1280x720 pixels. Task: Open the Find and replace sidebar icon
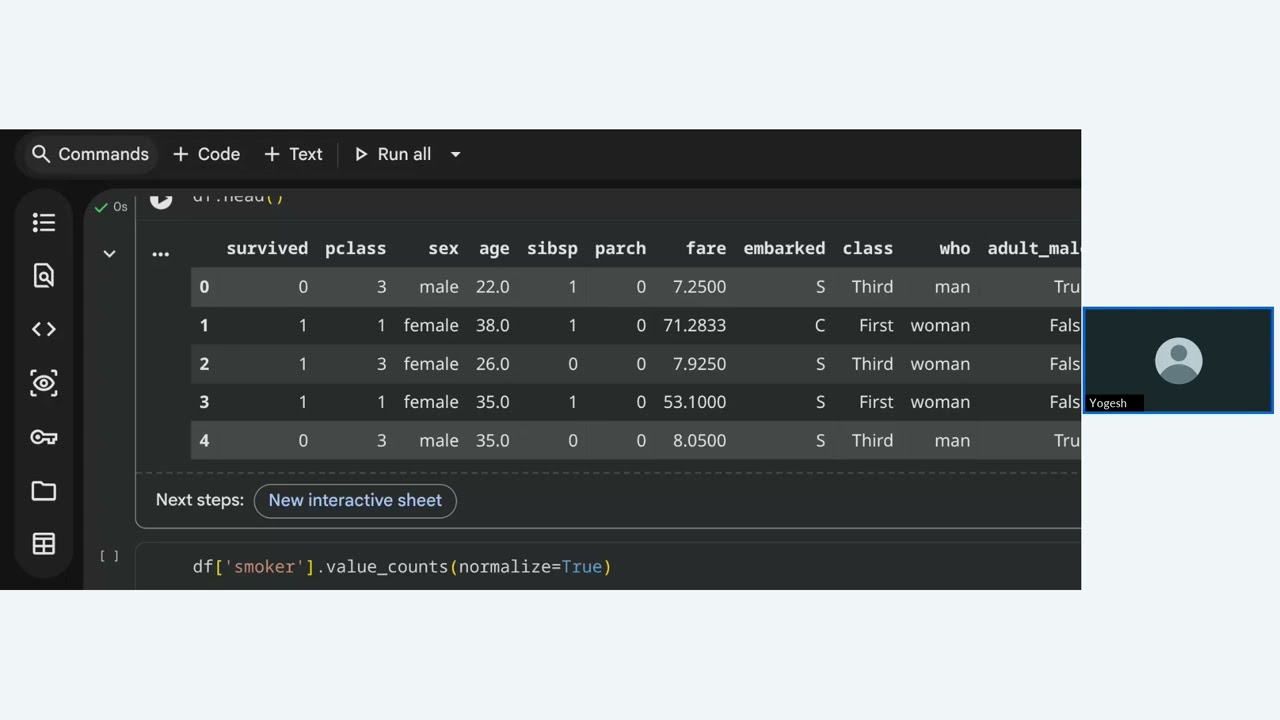tap(44, 276)
